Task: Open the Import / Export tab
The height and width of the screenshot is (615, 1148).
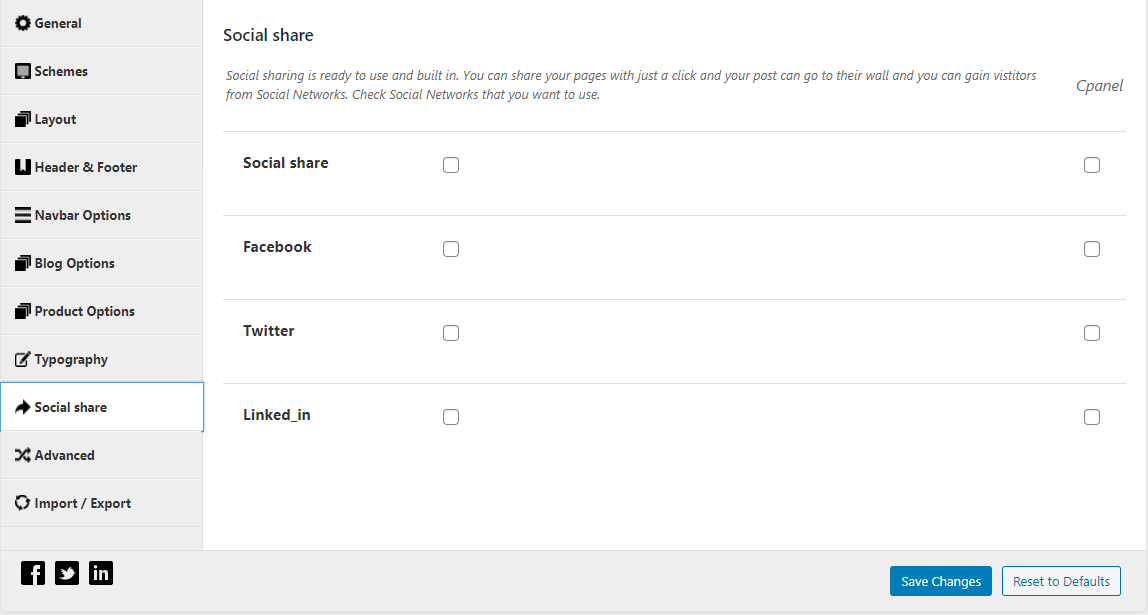Action: coord(101,503)
